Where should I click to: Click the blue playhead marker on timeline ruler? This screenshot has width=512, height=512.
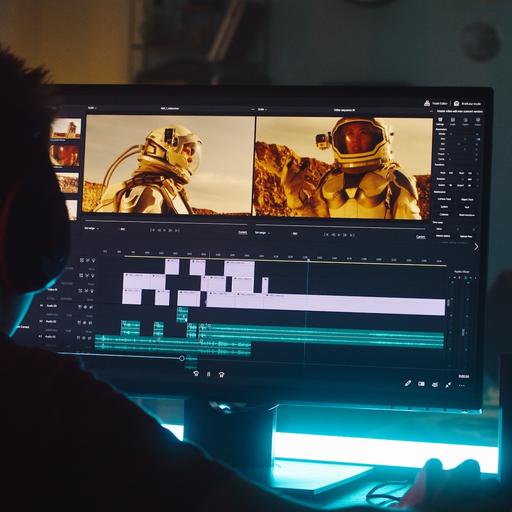click(x=308, y=259)
